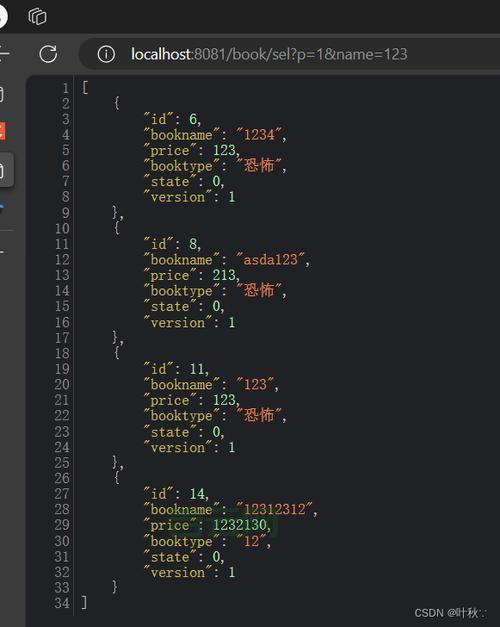The height and width of the screenshot is (627, 500).
Task: Reload the page with refresh icon
Action: click(x=48, y=54)
